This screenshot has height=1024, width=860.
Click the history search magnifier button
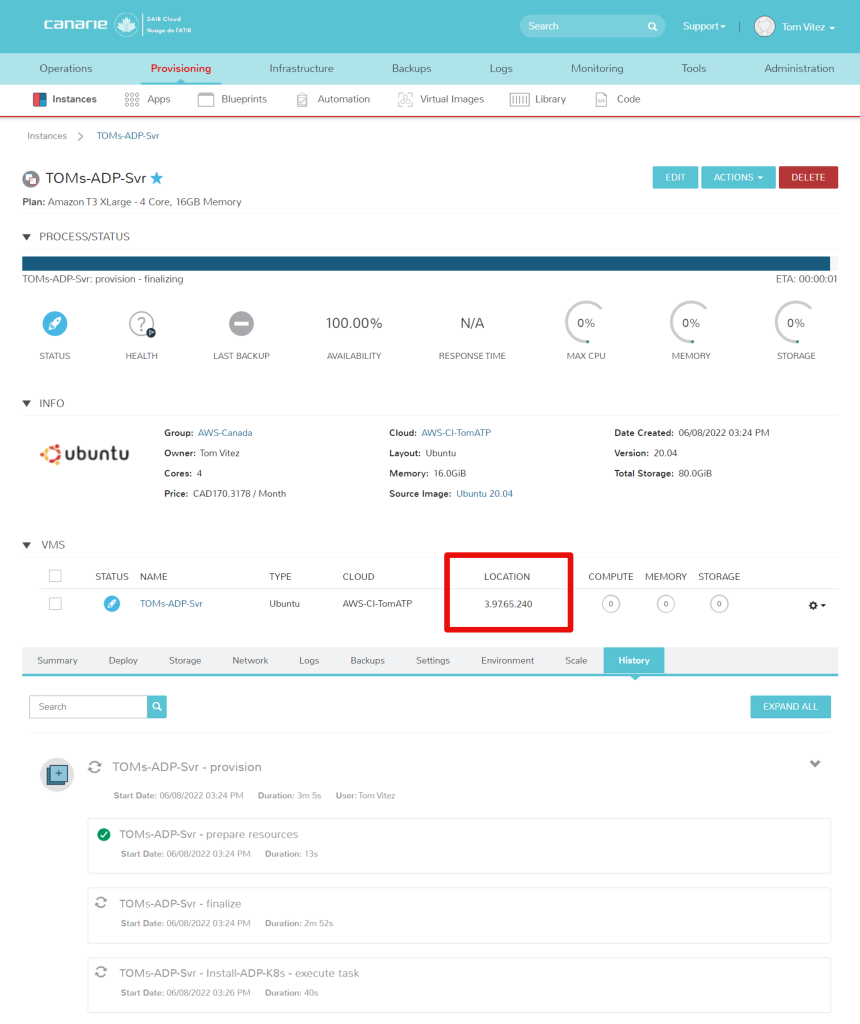pos(157,707)
